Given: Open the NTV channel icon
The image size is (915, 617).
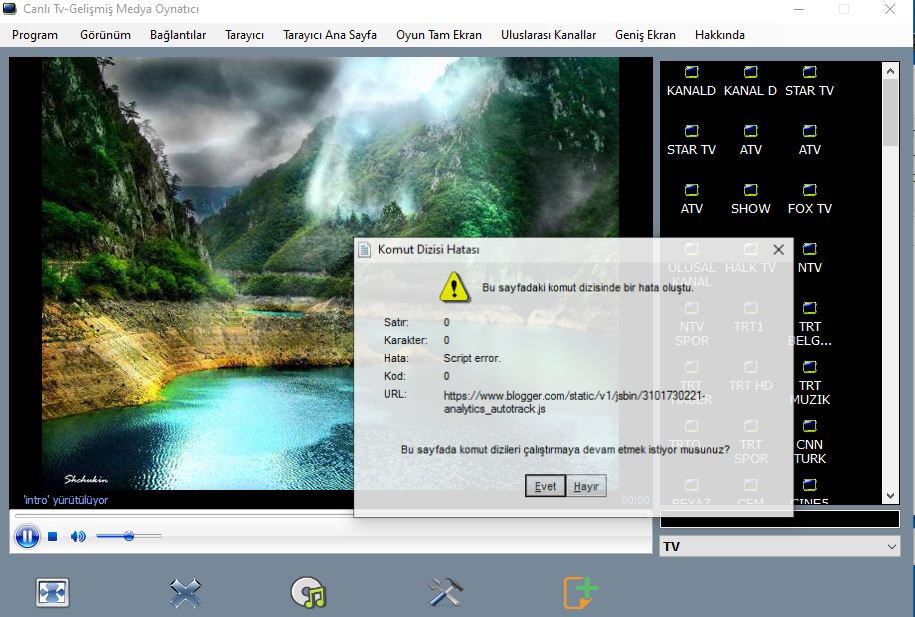Looking at the screenshot, I should pyautogui.click(x=809, y=249).
